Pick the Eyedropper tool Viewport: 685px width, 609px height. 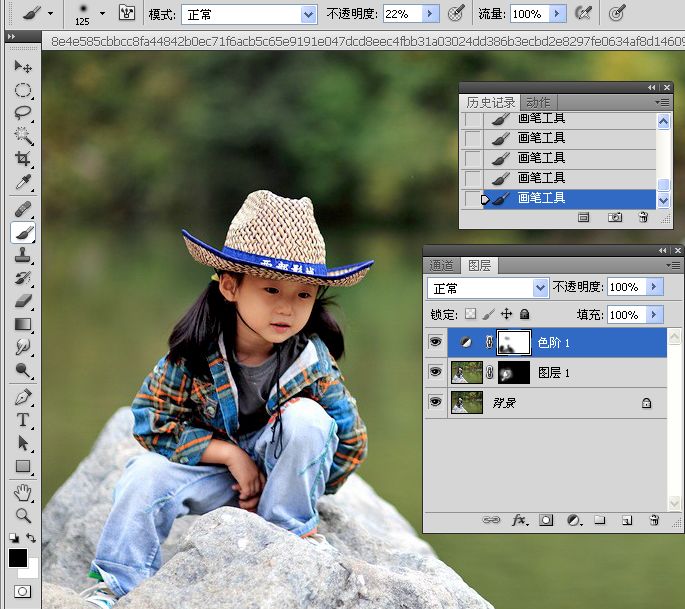pyautogui.click(x=23, y=182)
